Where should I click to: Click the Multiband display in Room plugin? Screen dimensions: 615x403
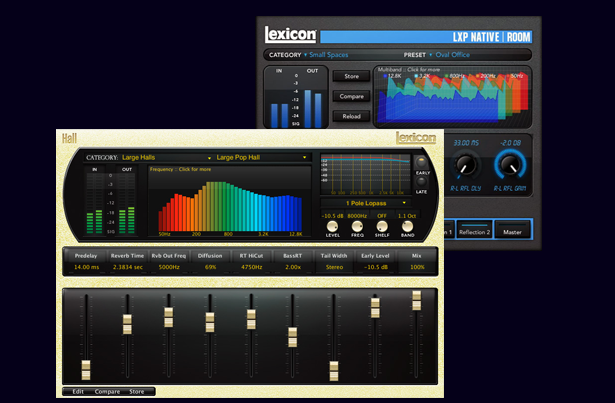[x=452, y=97]
